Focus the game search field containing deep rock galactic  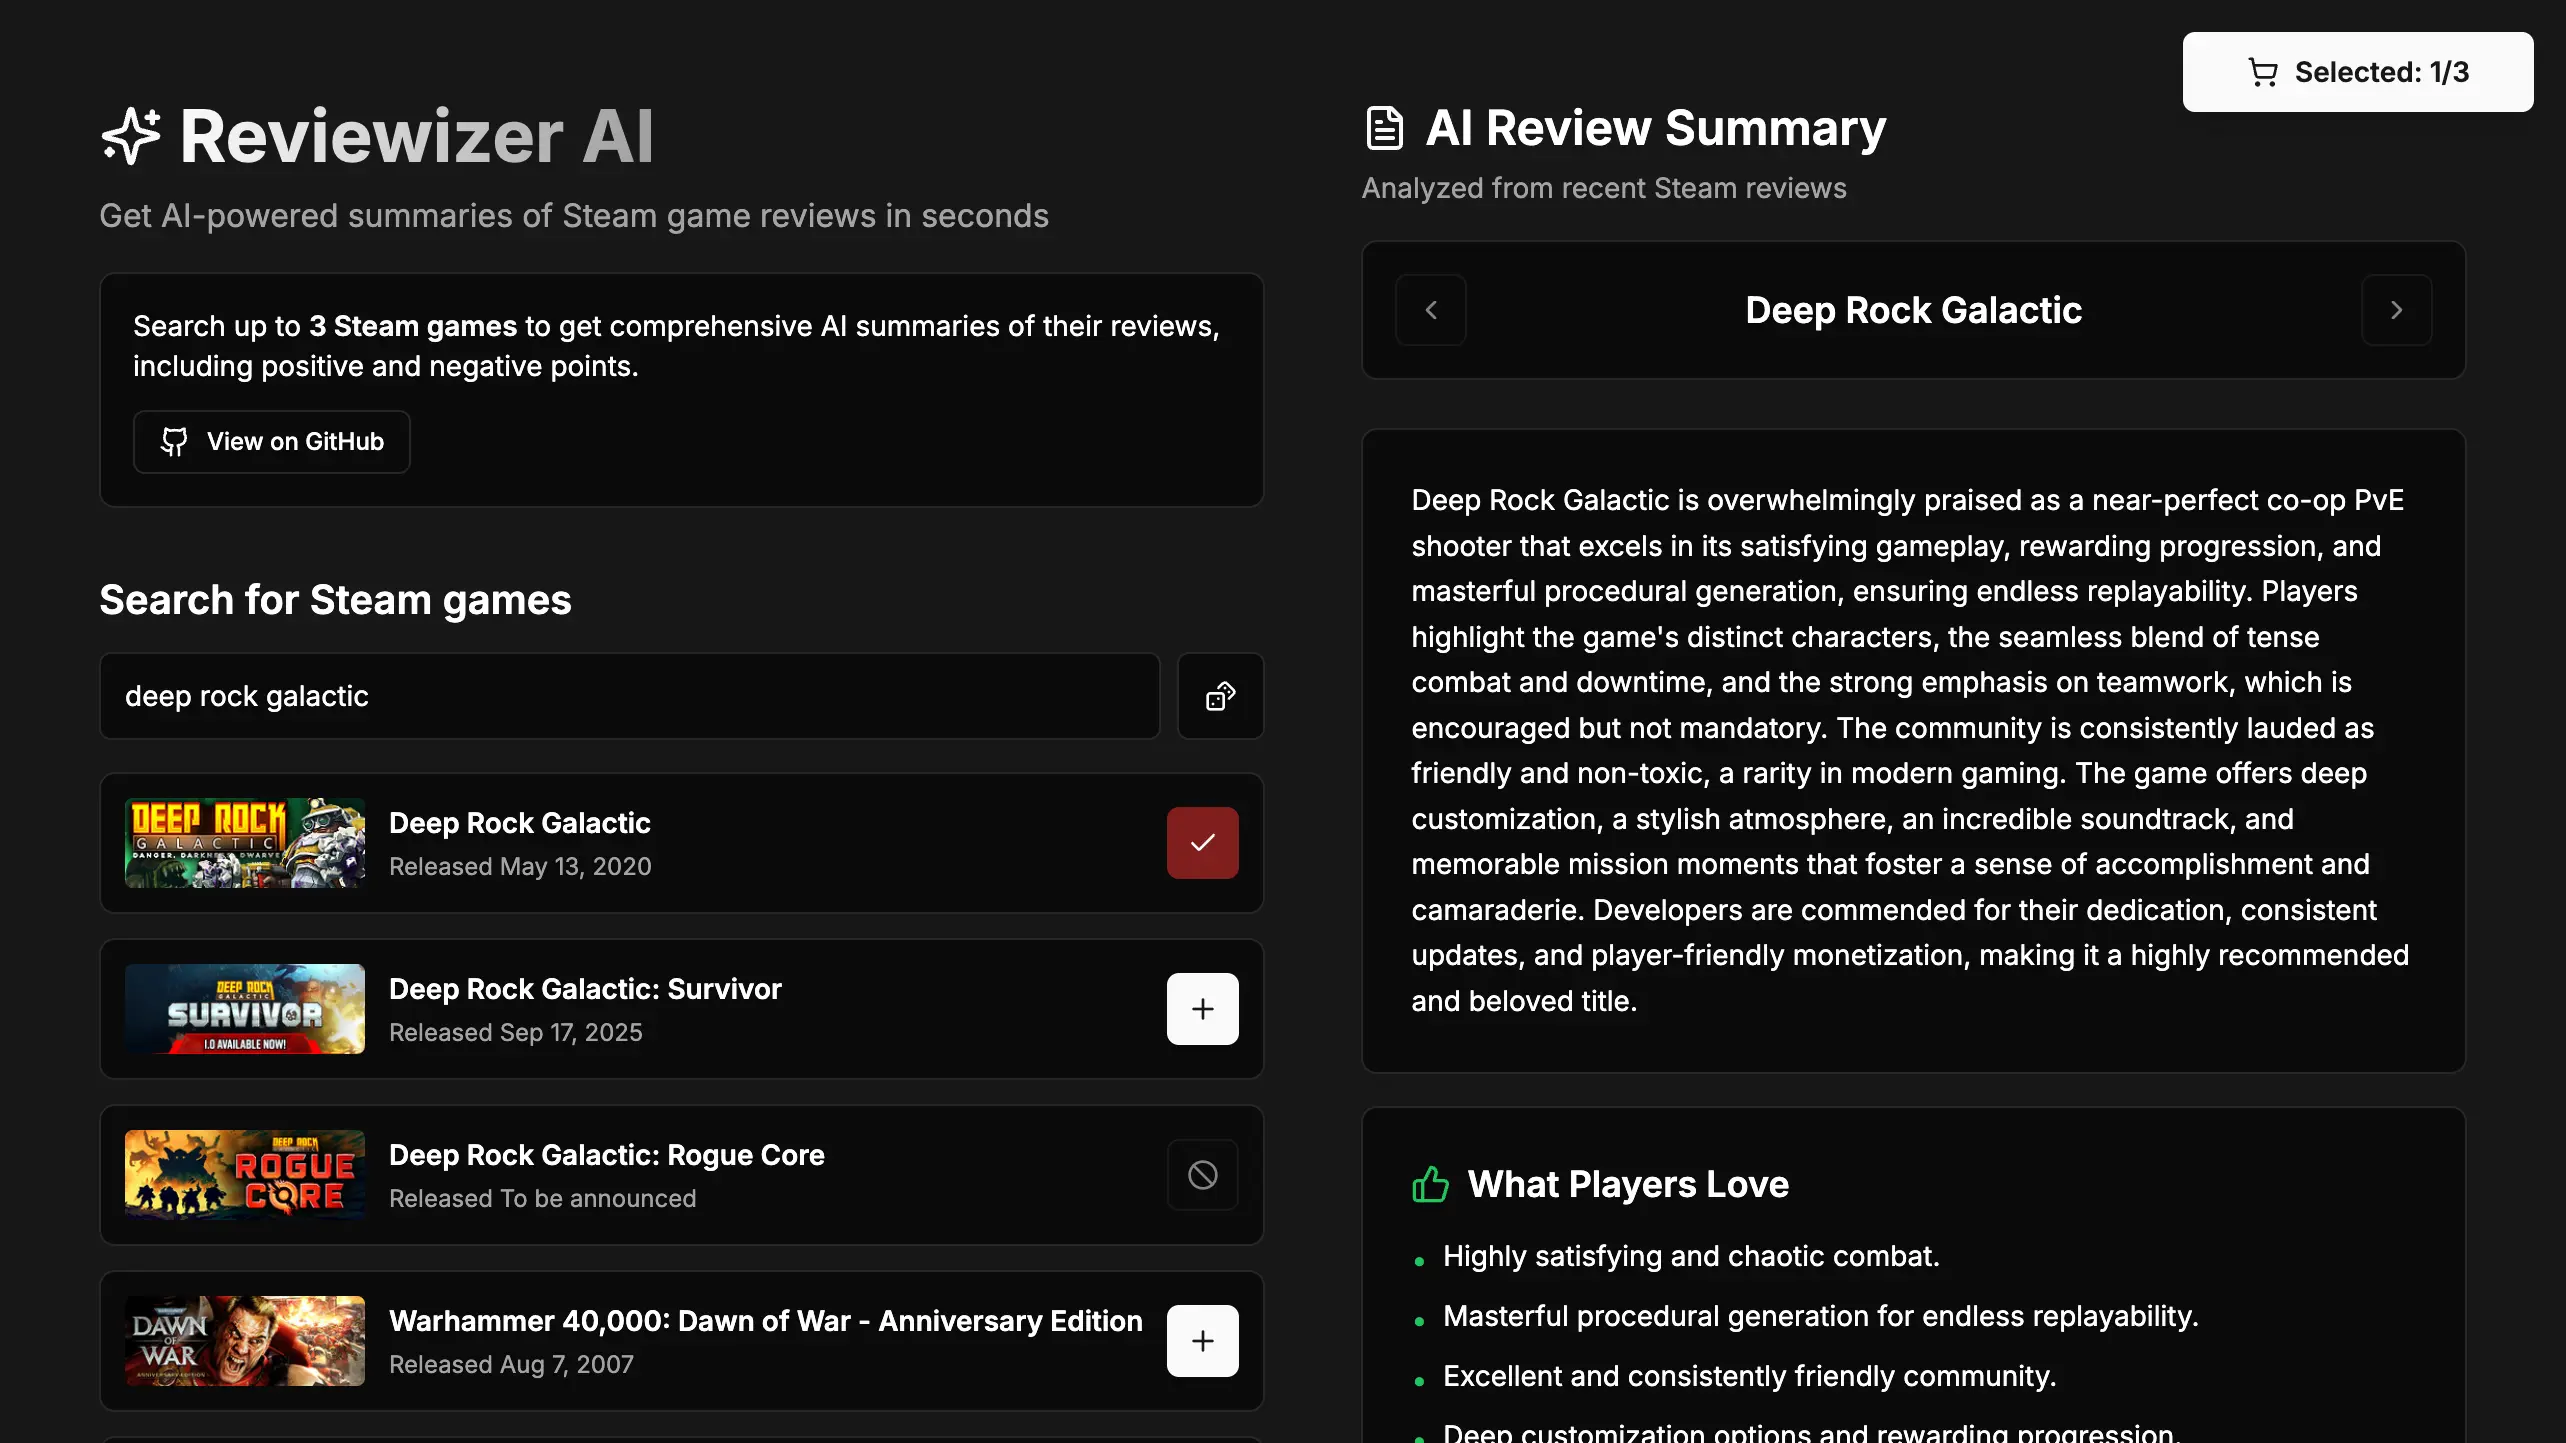pos(629,696)
